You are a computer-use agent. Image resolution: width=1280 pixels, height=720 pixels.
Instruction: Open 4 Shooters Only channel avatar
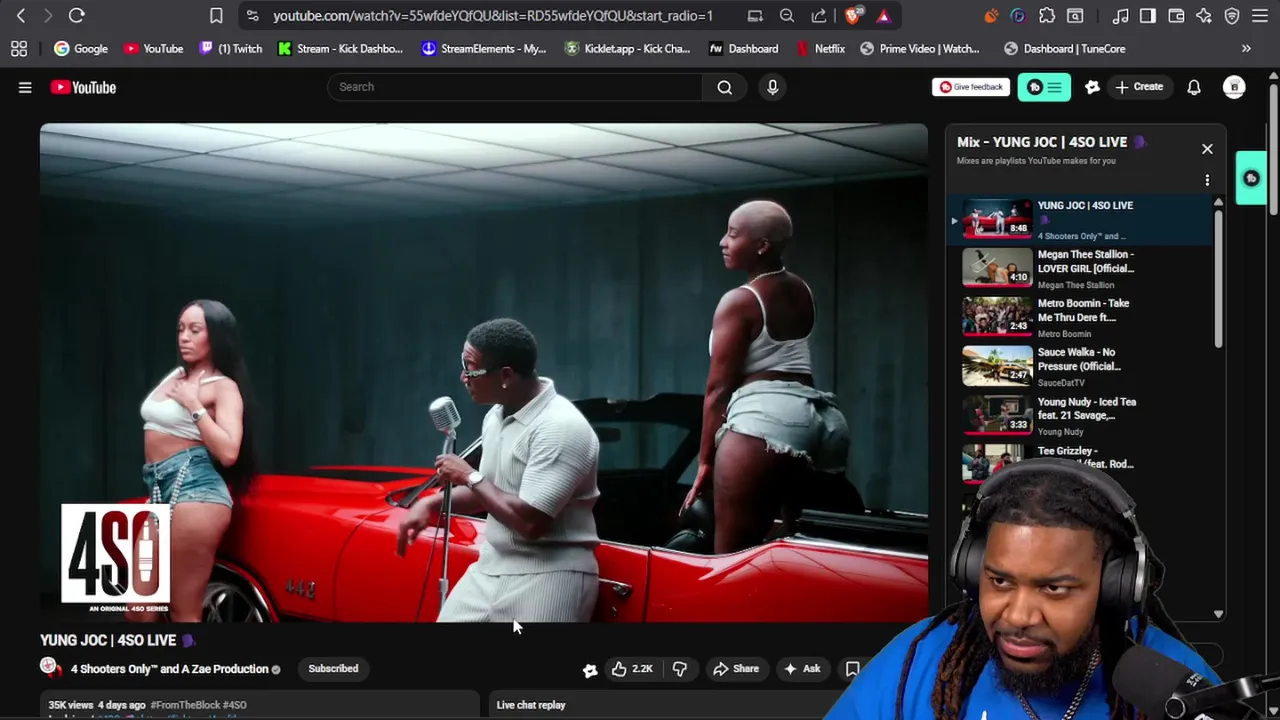(50, 668)
